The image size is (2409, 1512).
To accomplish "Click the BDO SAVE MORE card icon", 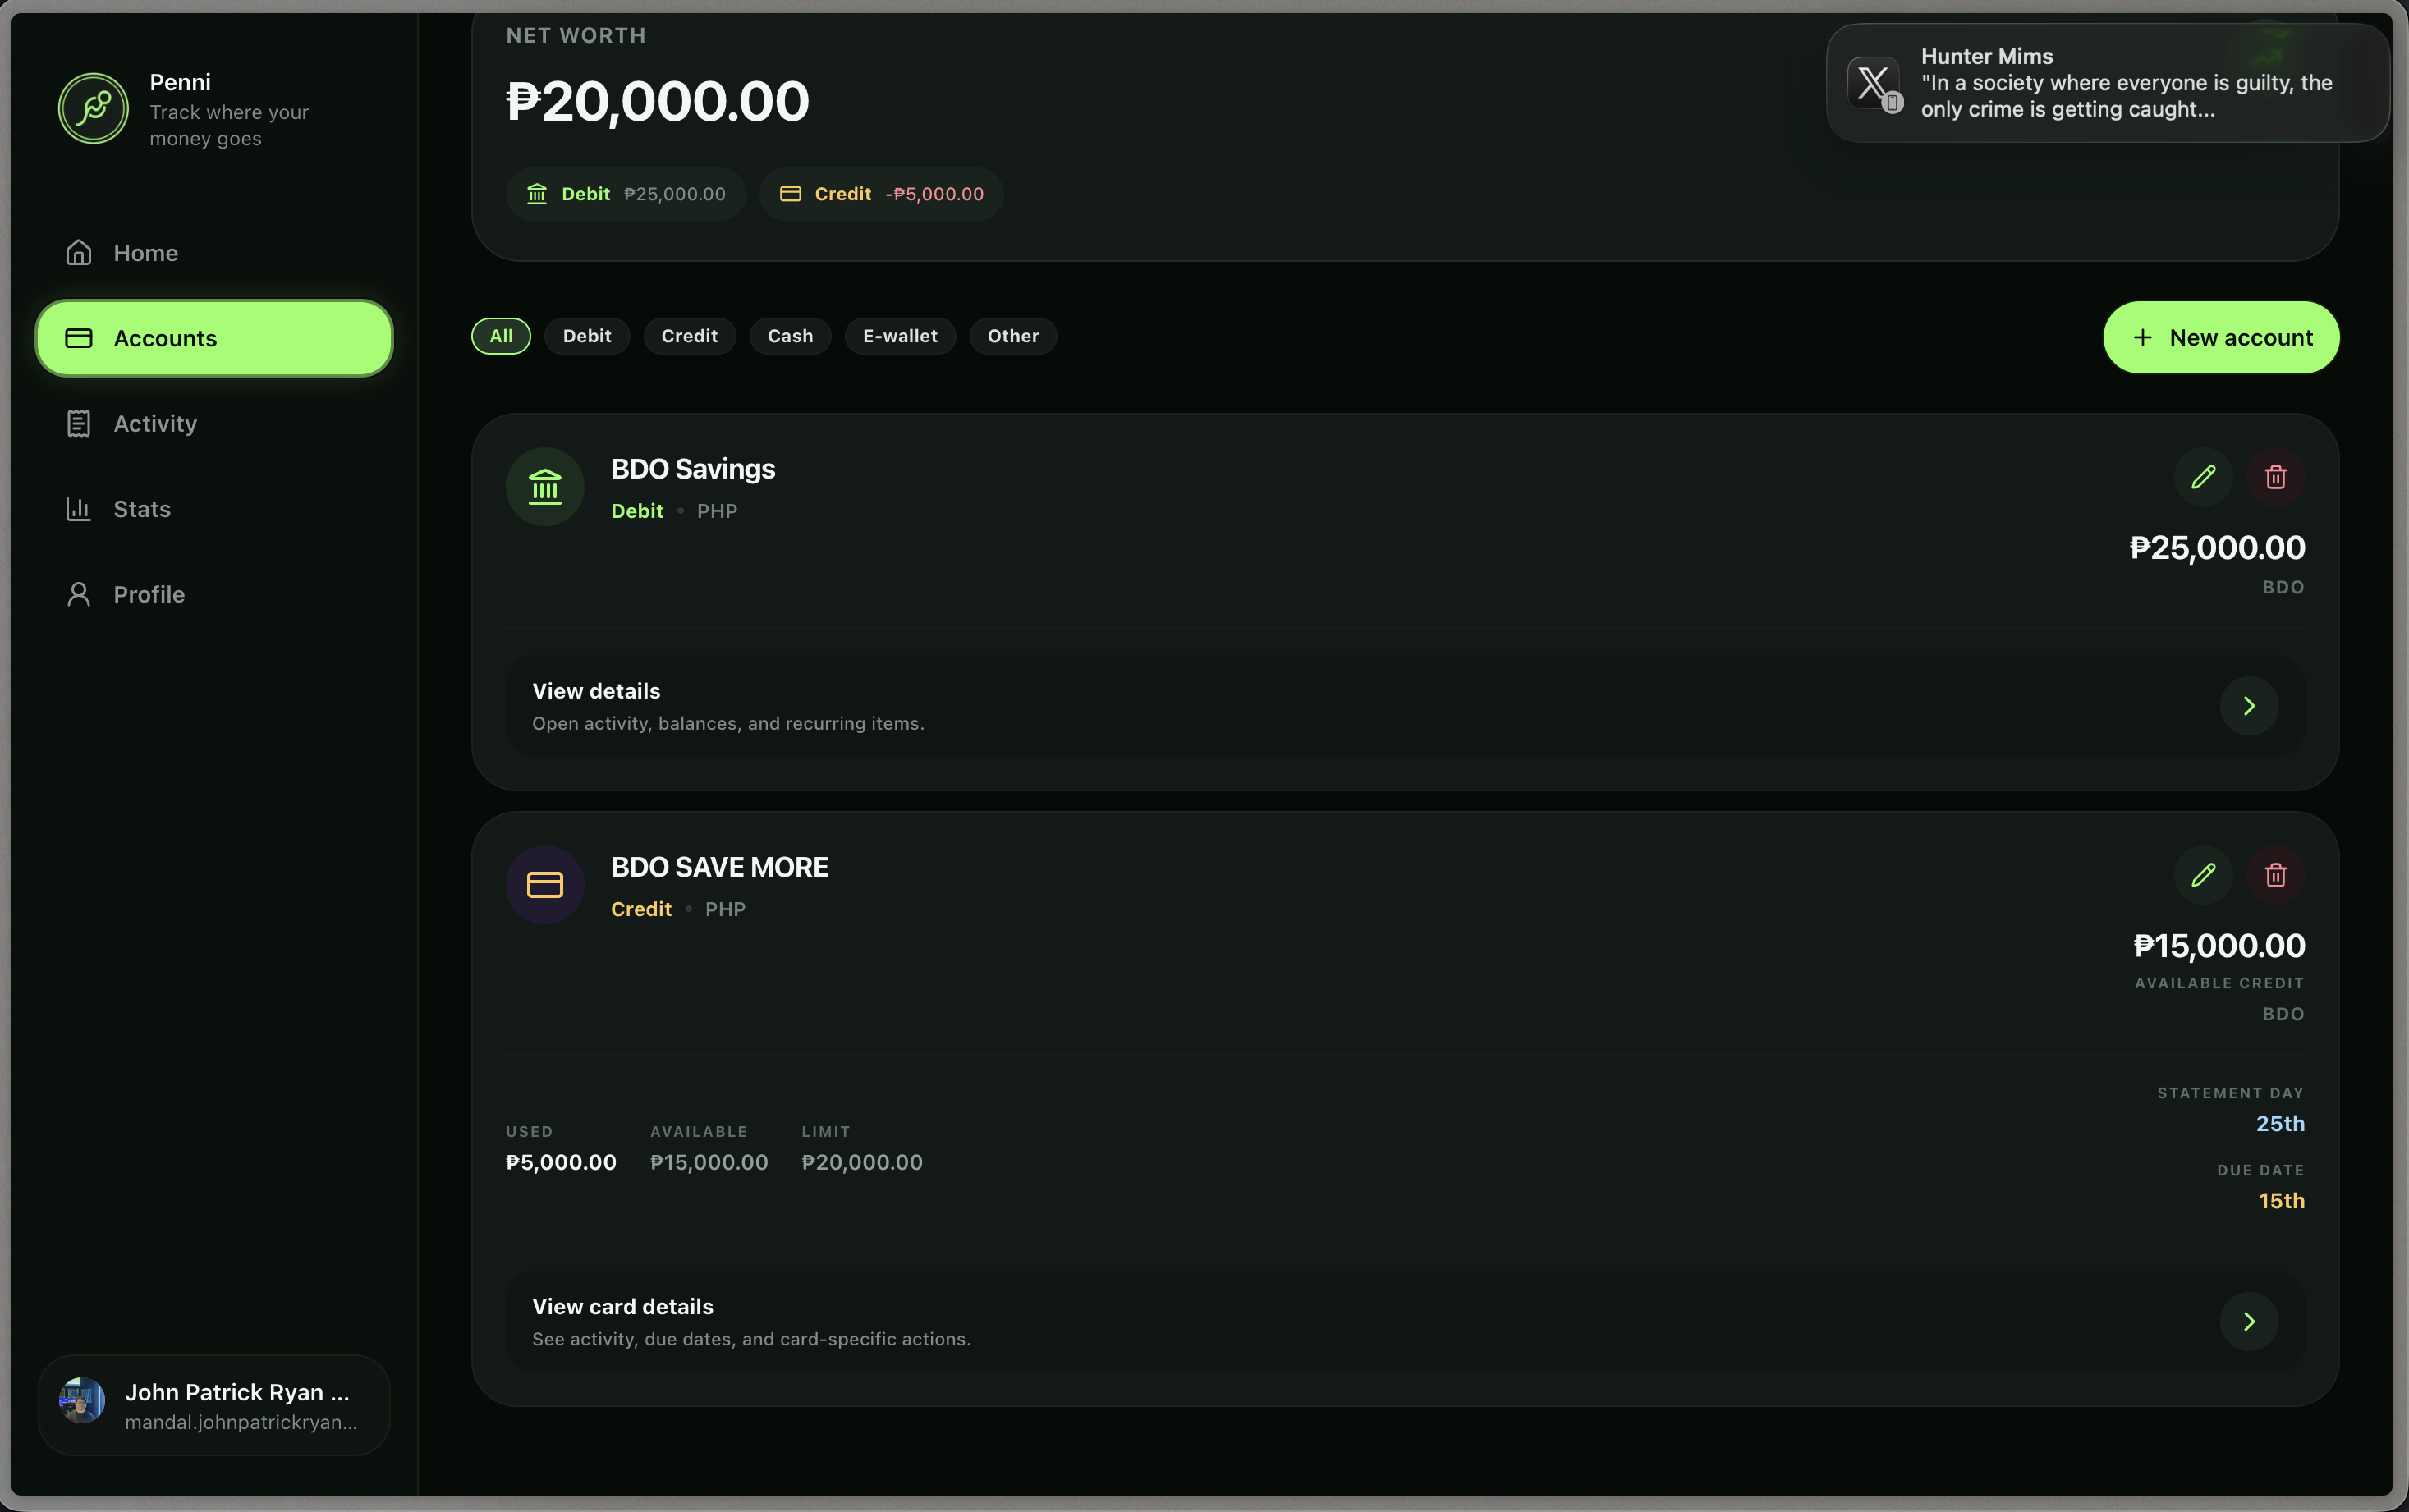I will coord(545,885).
